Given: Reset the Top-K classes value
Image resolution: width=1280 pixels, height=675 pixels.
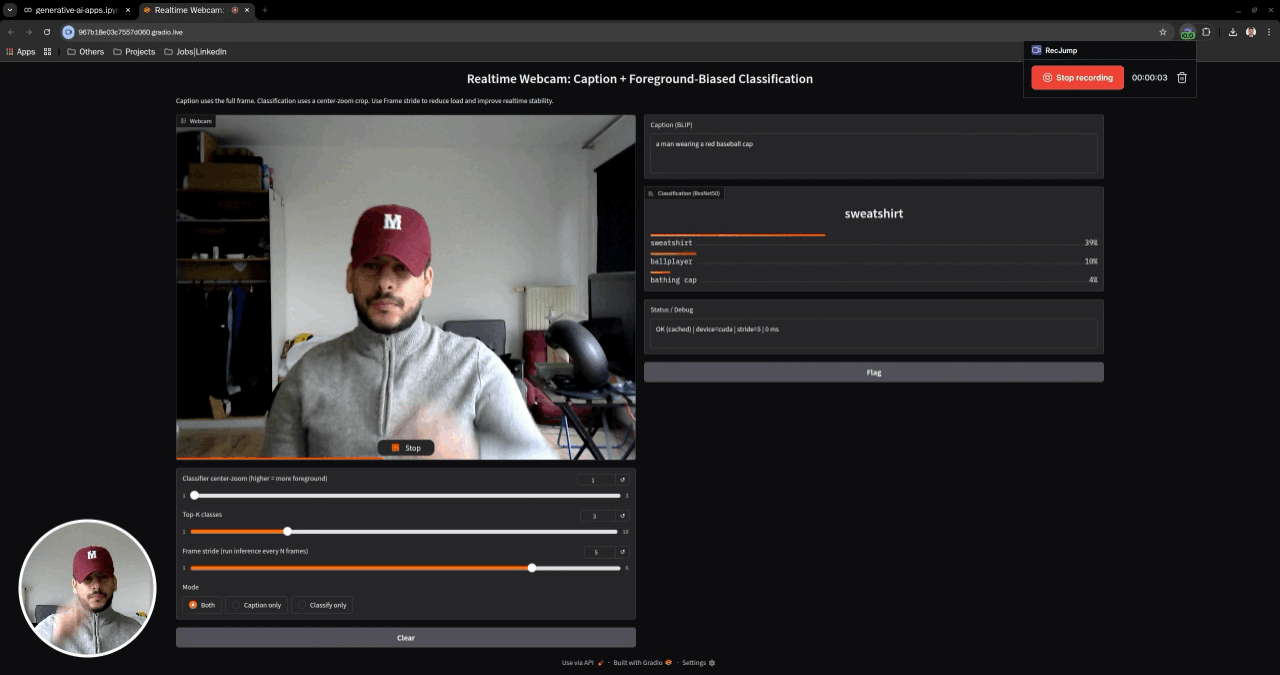Looking at the screenshot, I should pyautogui.click(x=622, y=516).
